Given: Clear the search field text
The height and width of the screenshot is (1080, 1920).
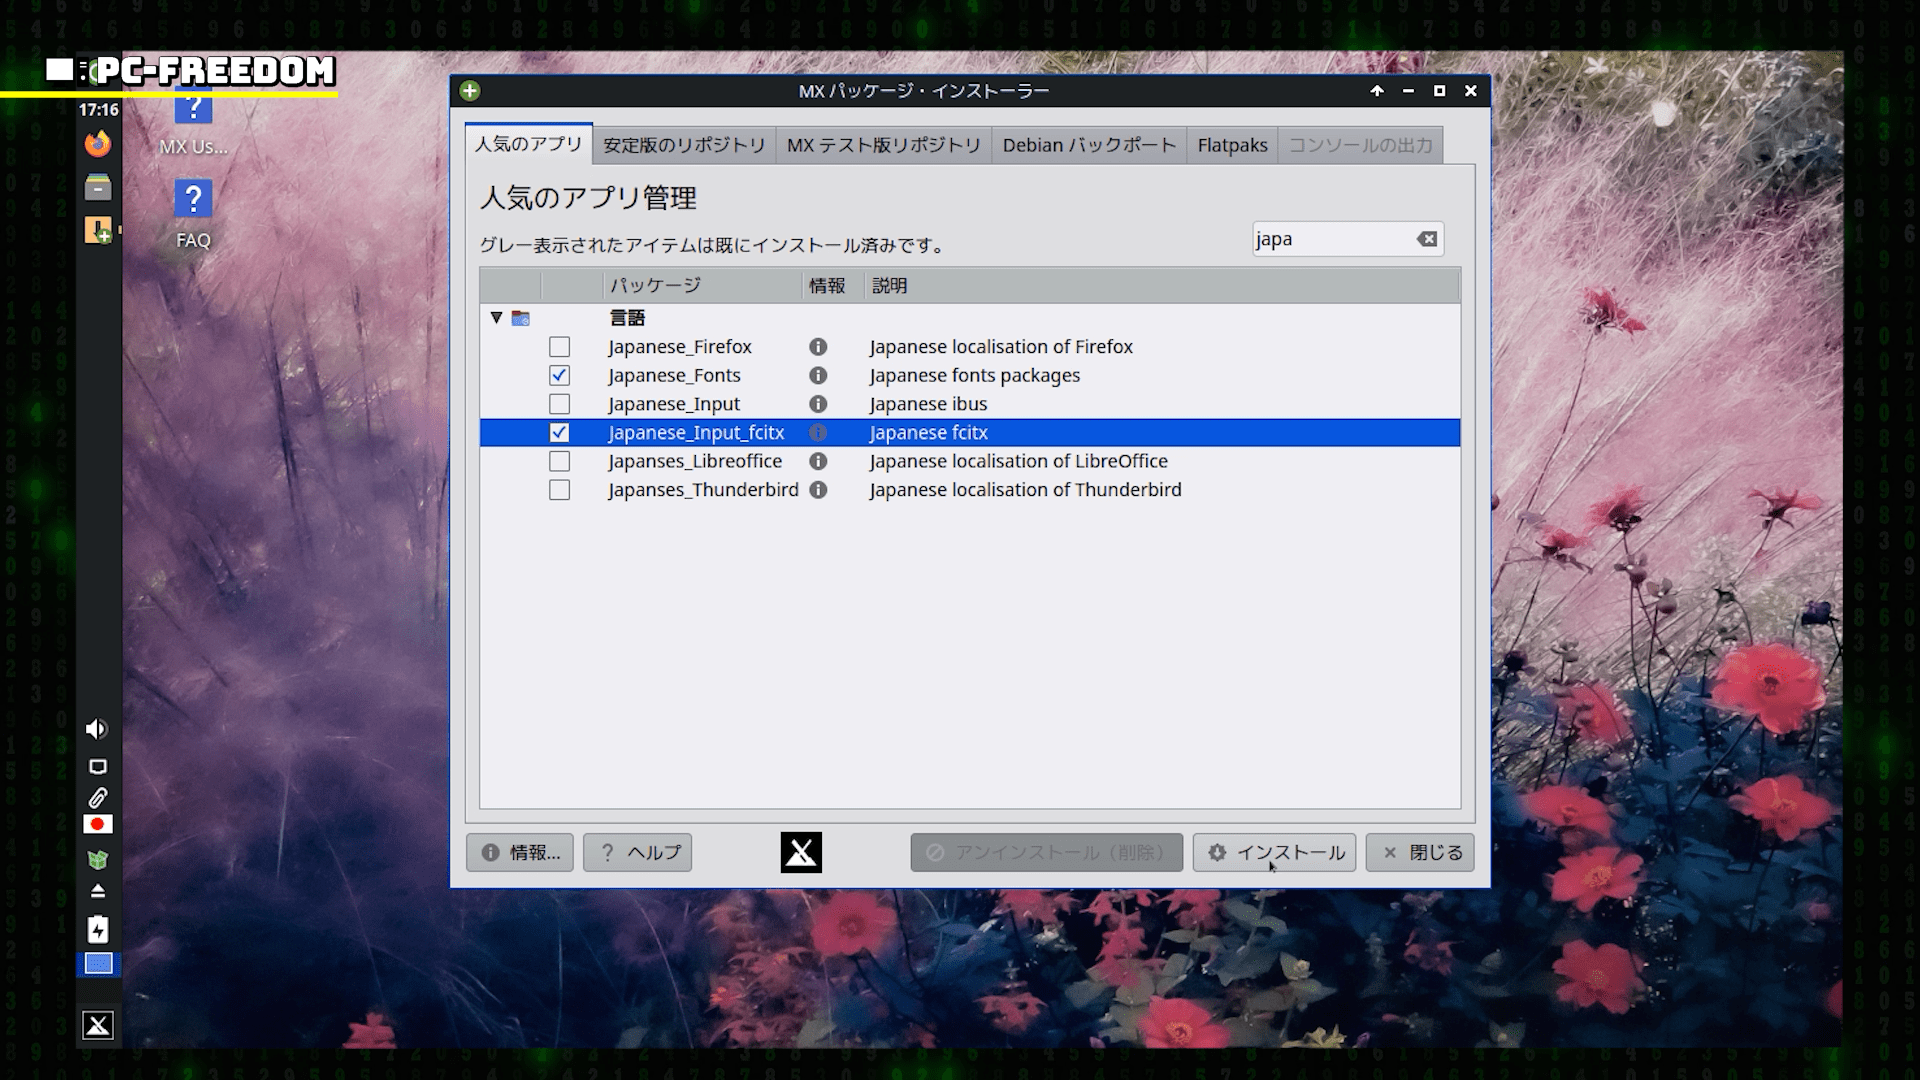Looking at the screenshot, I should coord(1427,239).
